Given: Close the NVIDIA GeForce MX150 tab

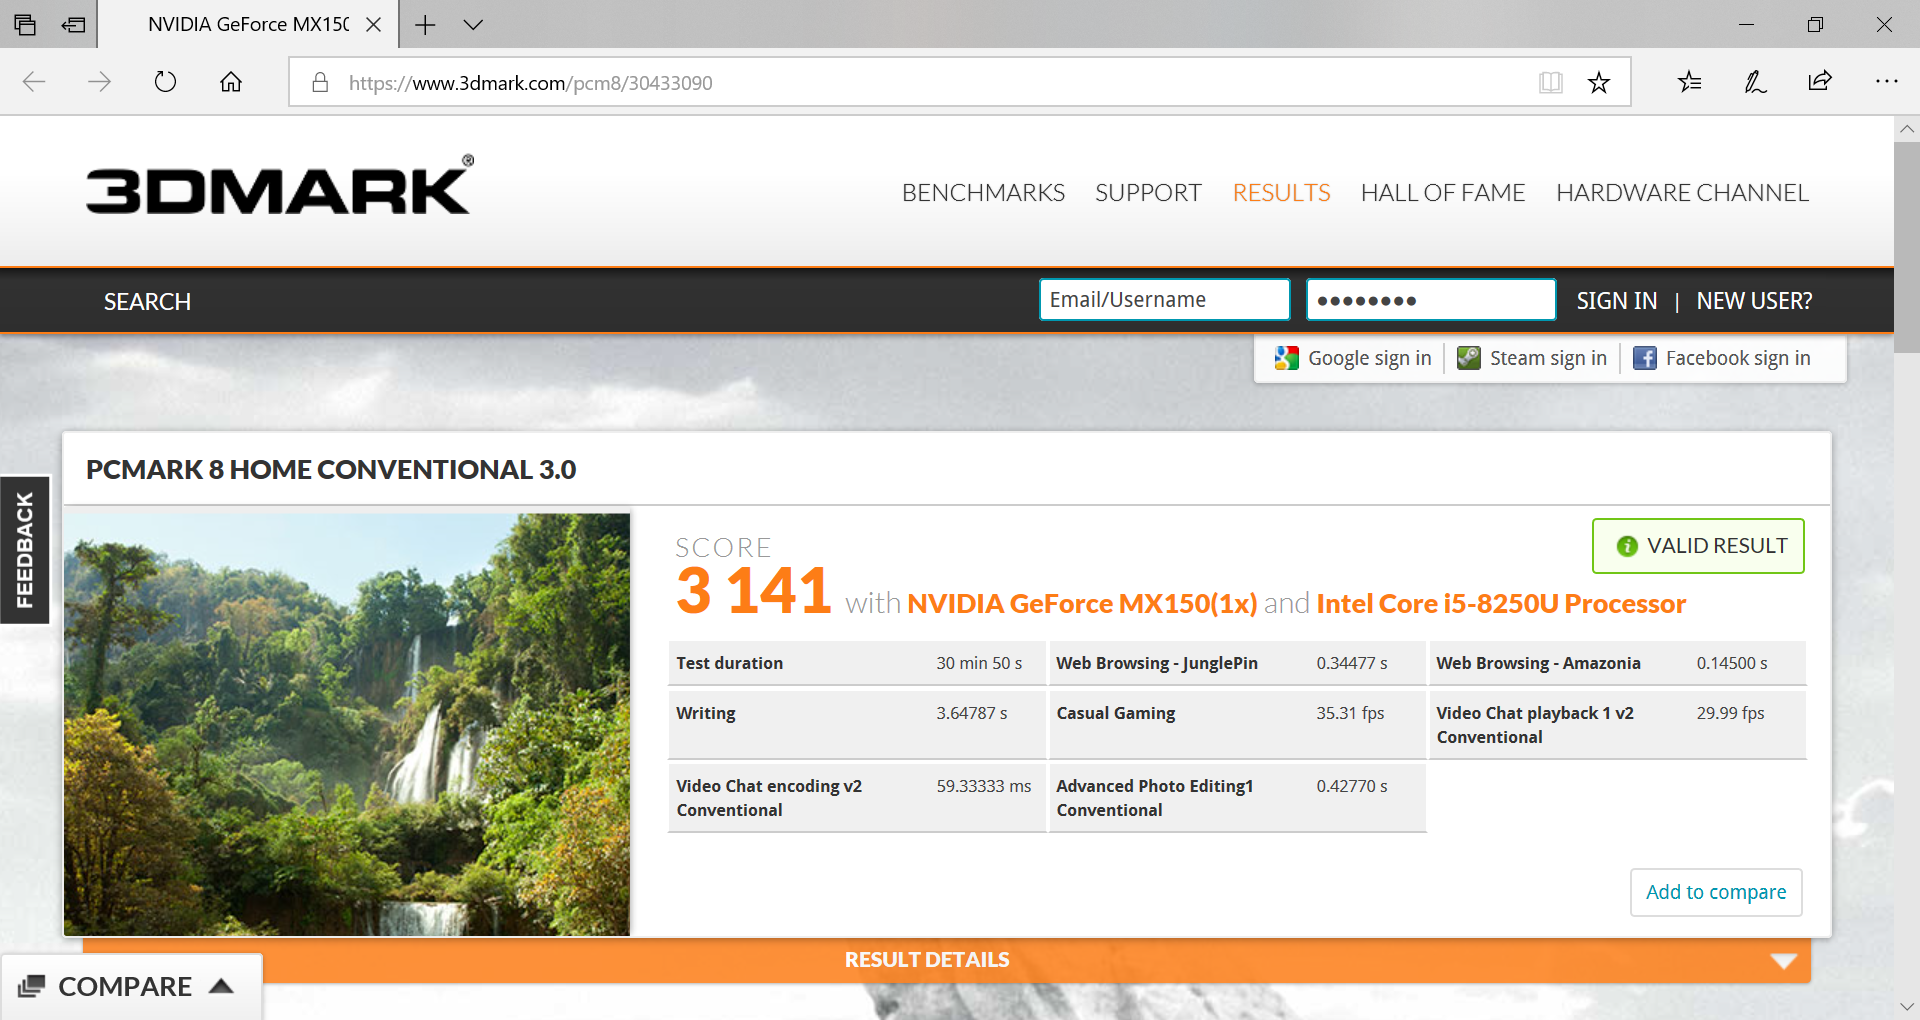Looking at the screenshot, I should (374, 25).
